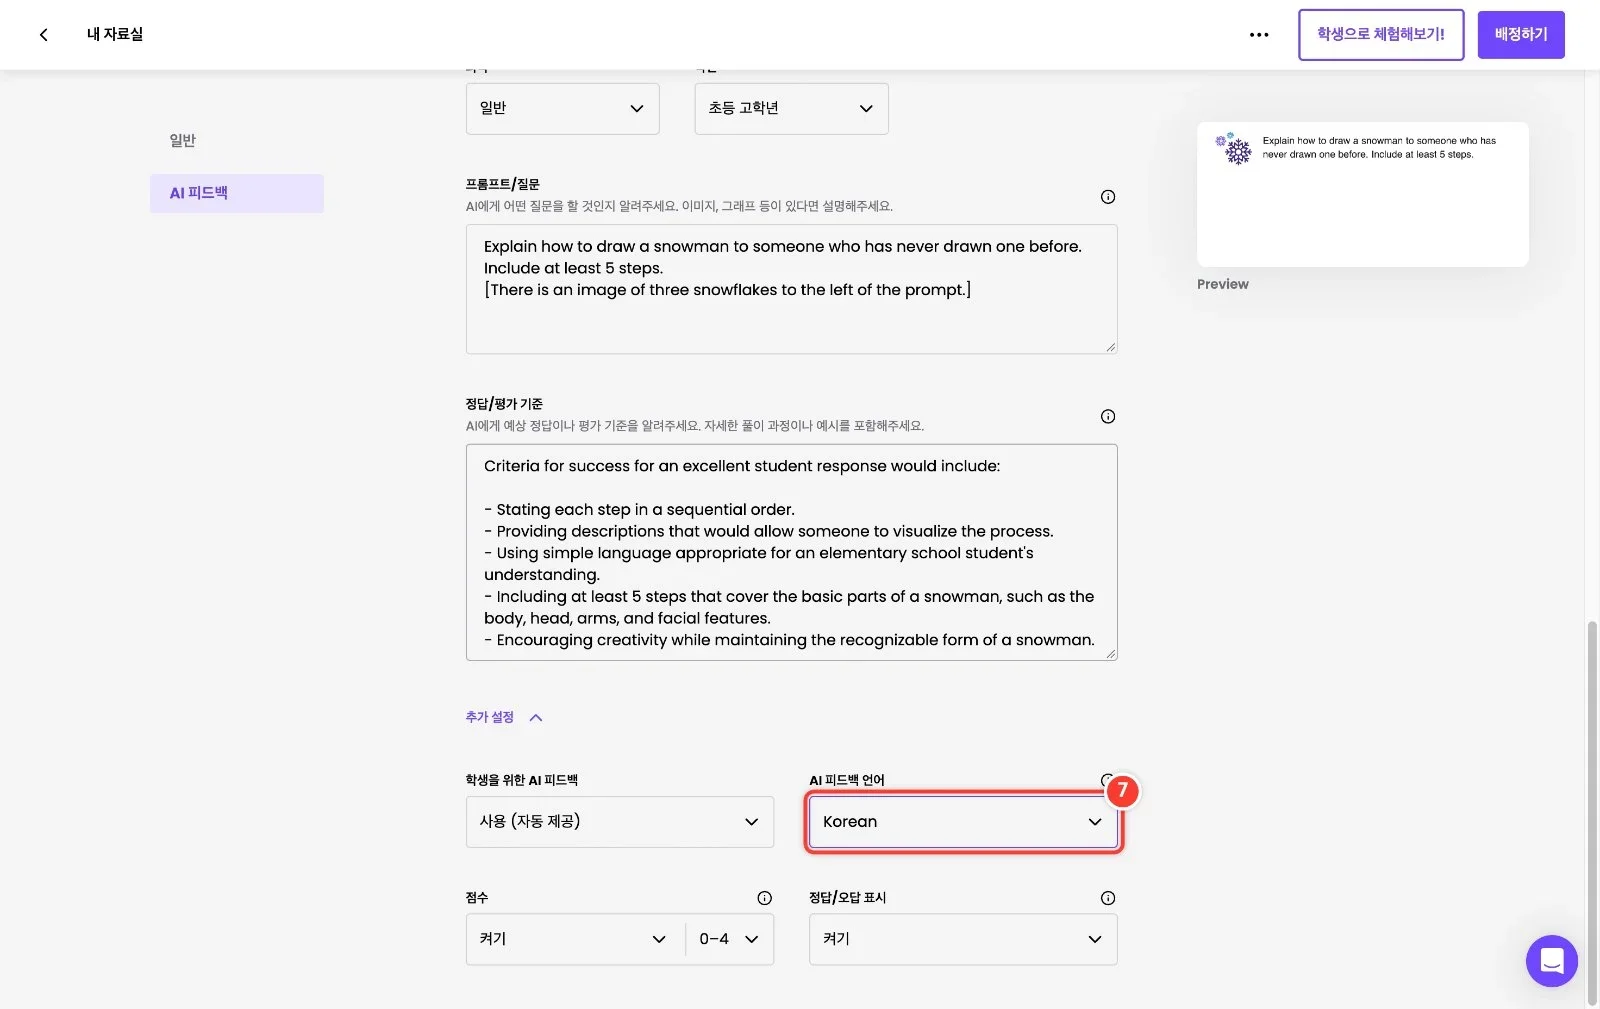Open the 켜기 score toggle dropdown

(x=575, y=939)
